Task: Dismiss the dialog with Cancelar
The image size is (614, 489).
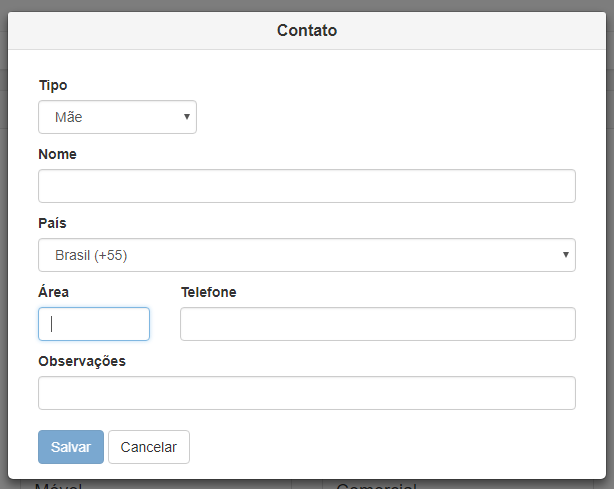Action: [149, 447]
